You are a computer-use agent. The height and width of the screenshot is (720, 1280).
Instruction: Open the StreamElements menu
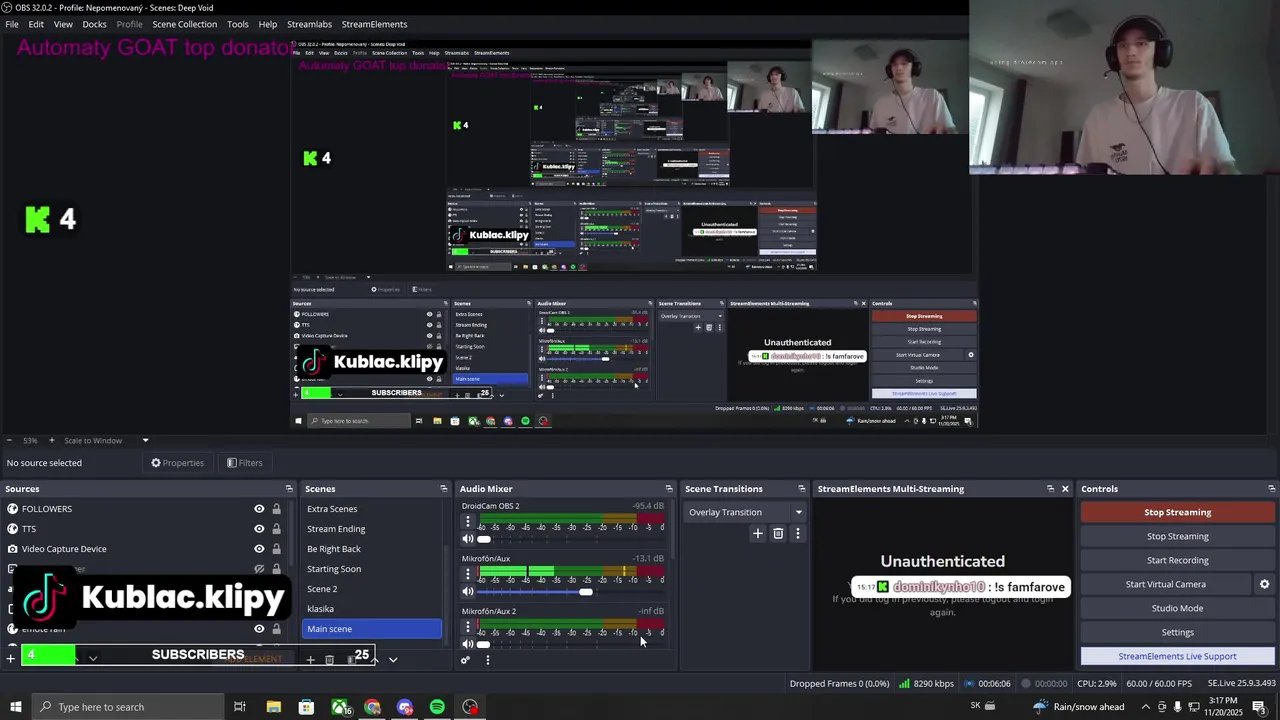tap(374, 24)
